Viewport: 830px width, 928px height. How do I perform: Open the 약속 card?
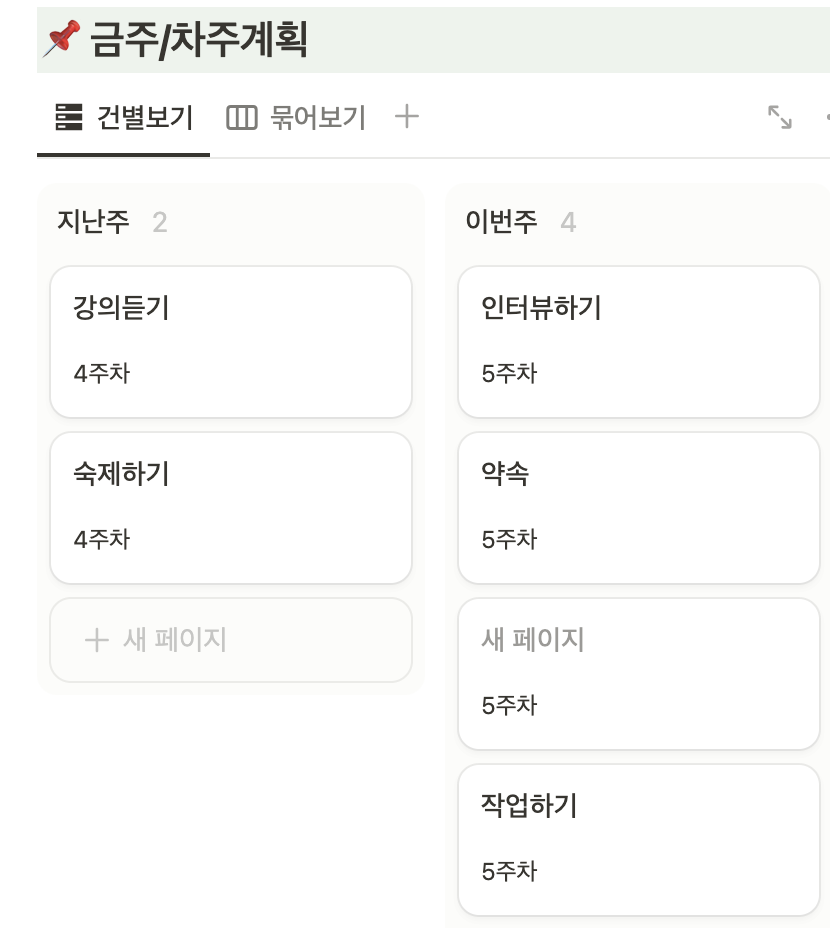(637, 505)
